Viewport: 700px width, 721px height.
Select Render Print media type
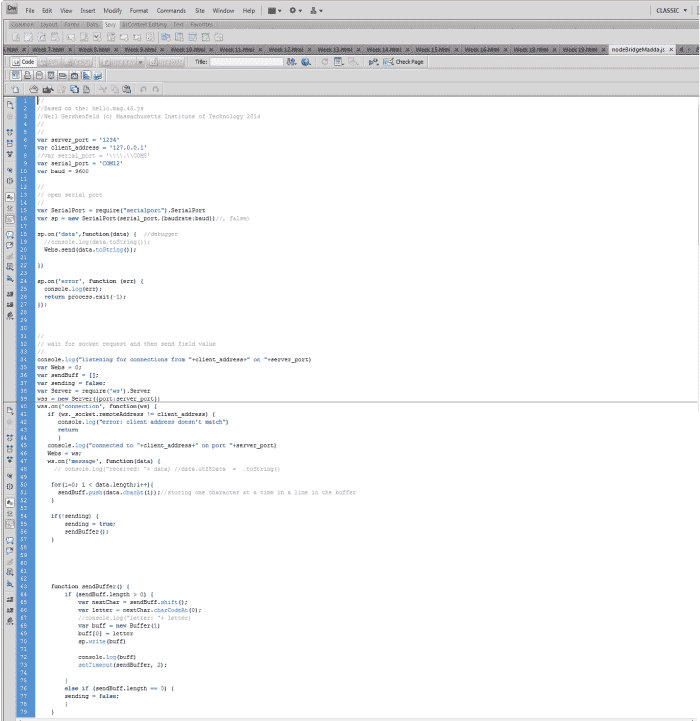tap(28, 75)
